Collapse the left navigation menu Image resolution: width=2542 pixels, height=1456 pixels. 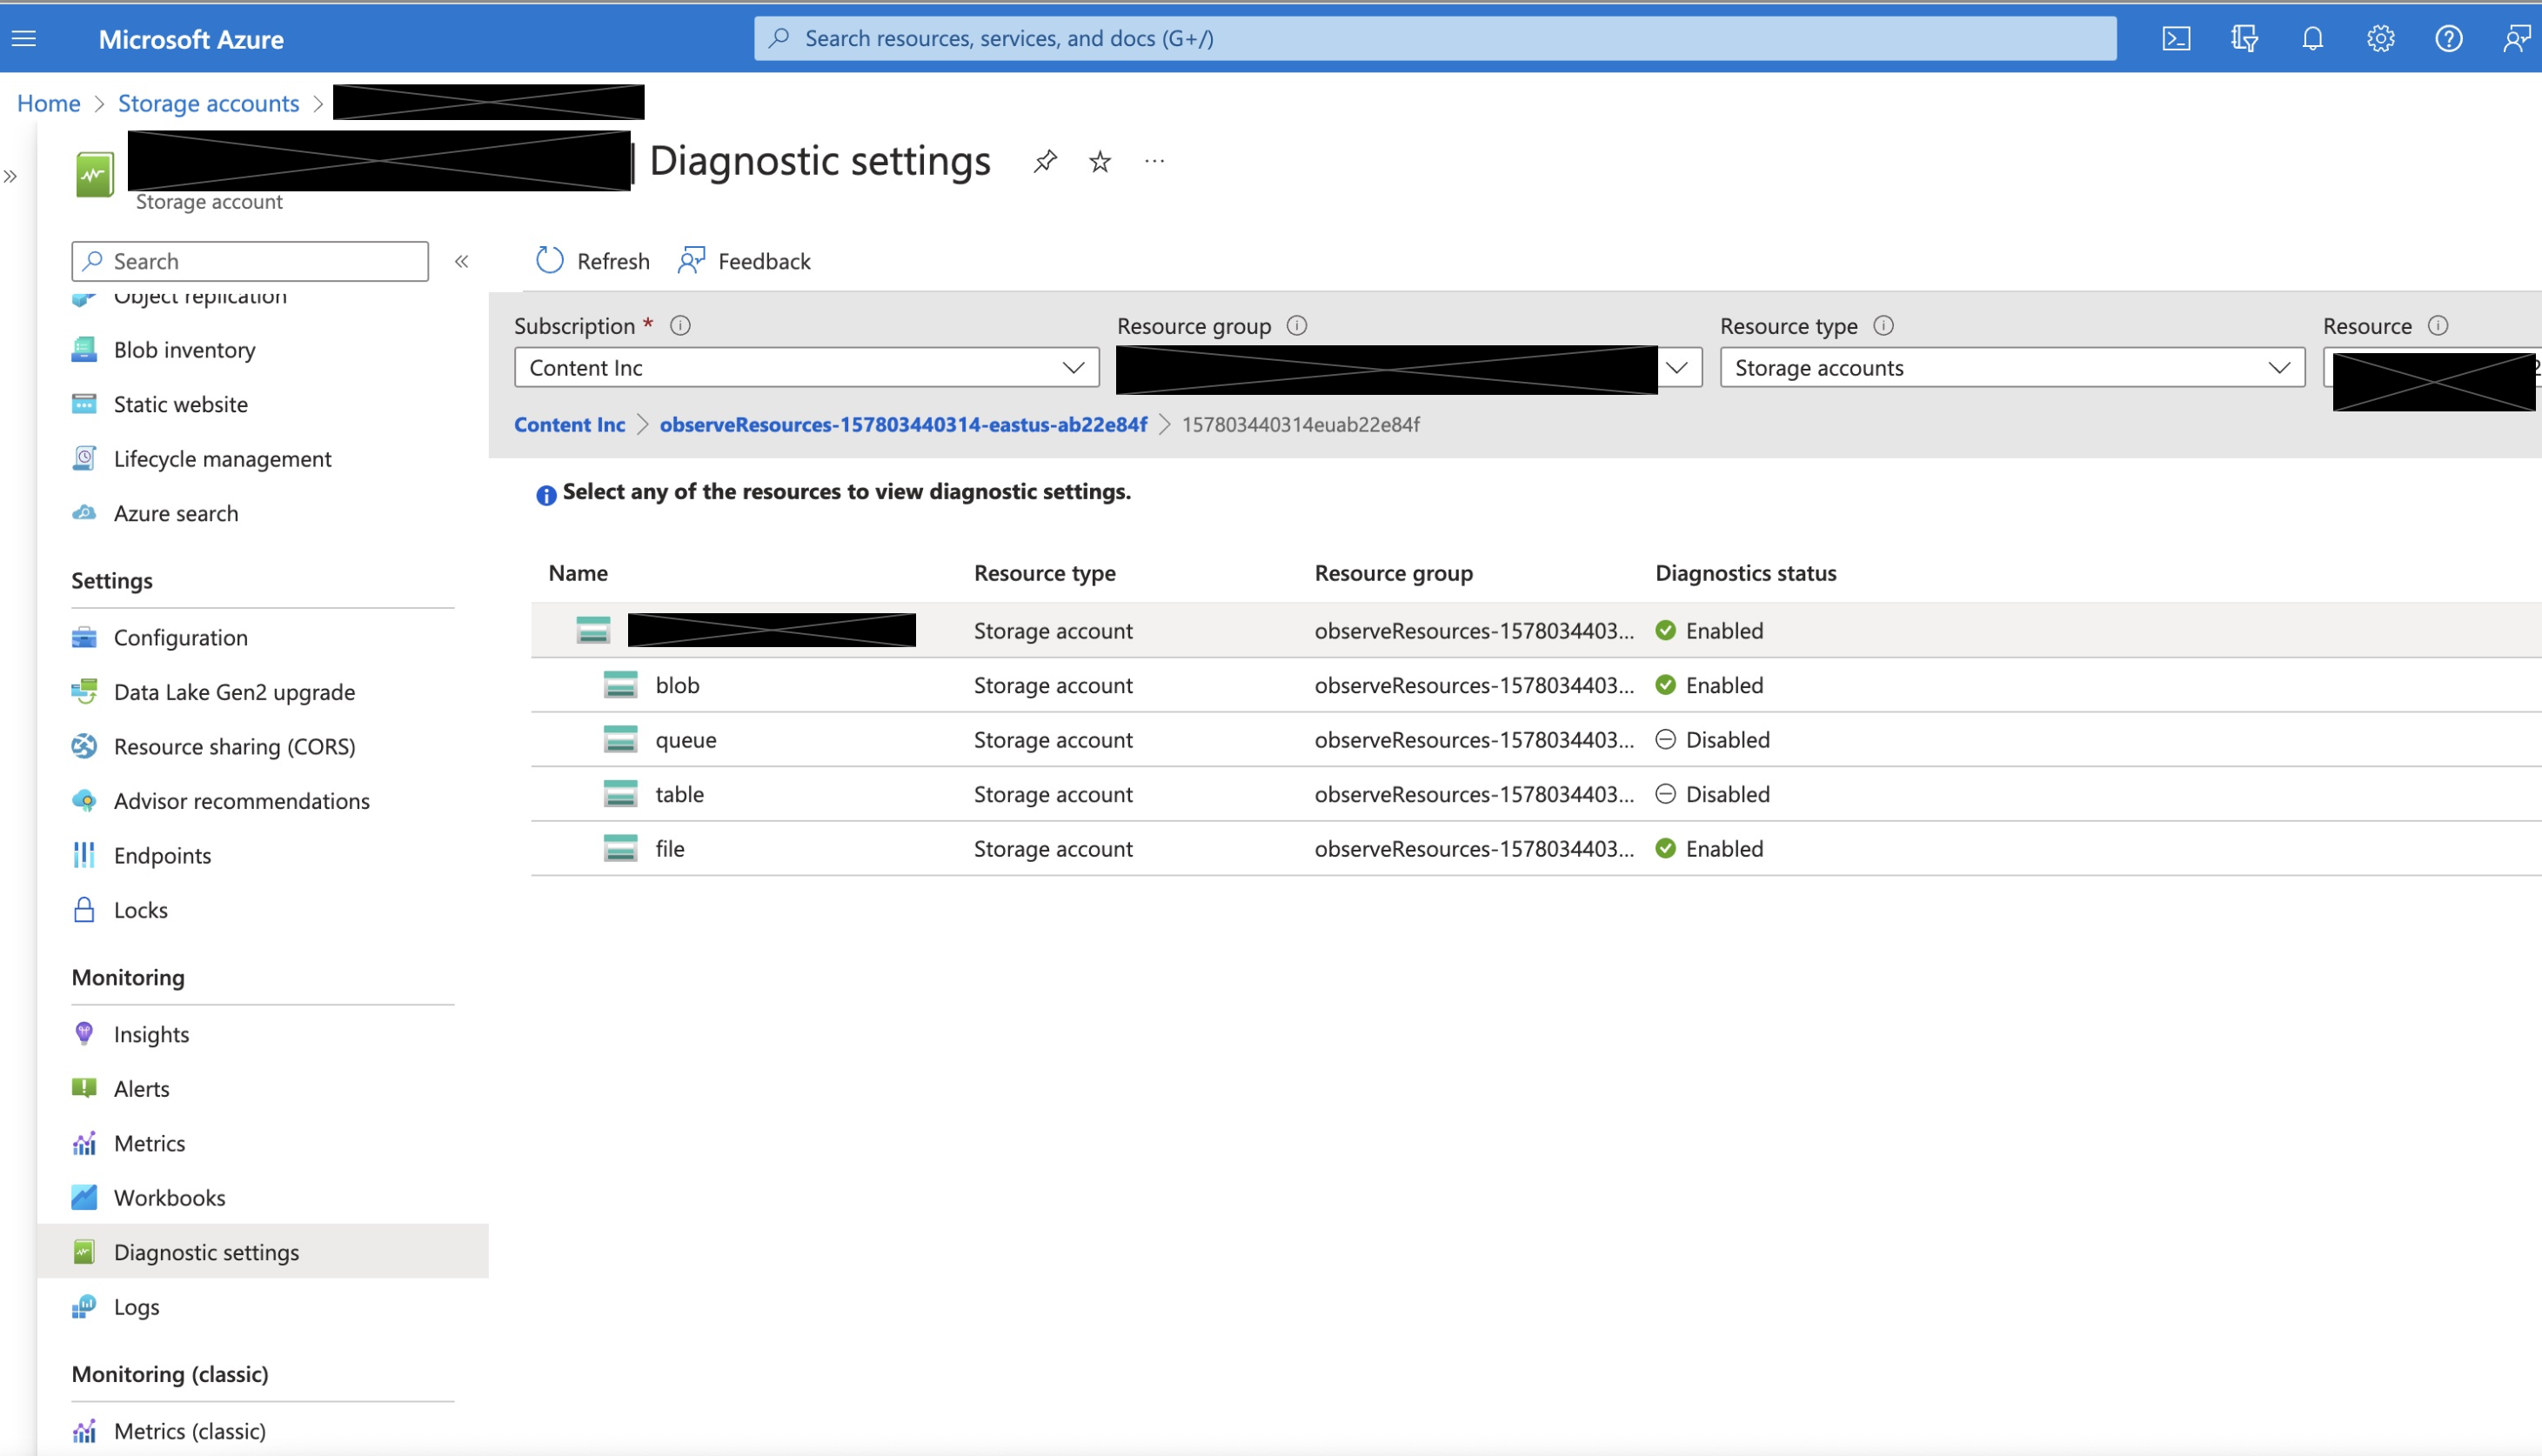click(x=461, y=262)
